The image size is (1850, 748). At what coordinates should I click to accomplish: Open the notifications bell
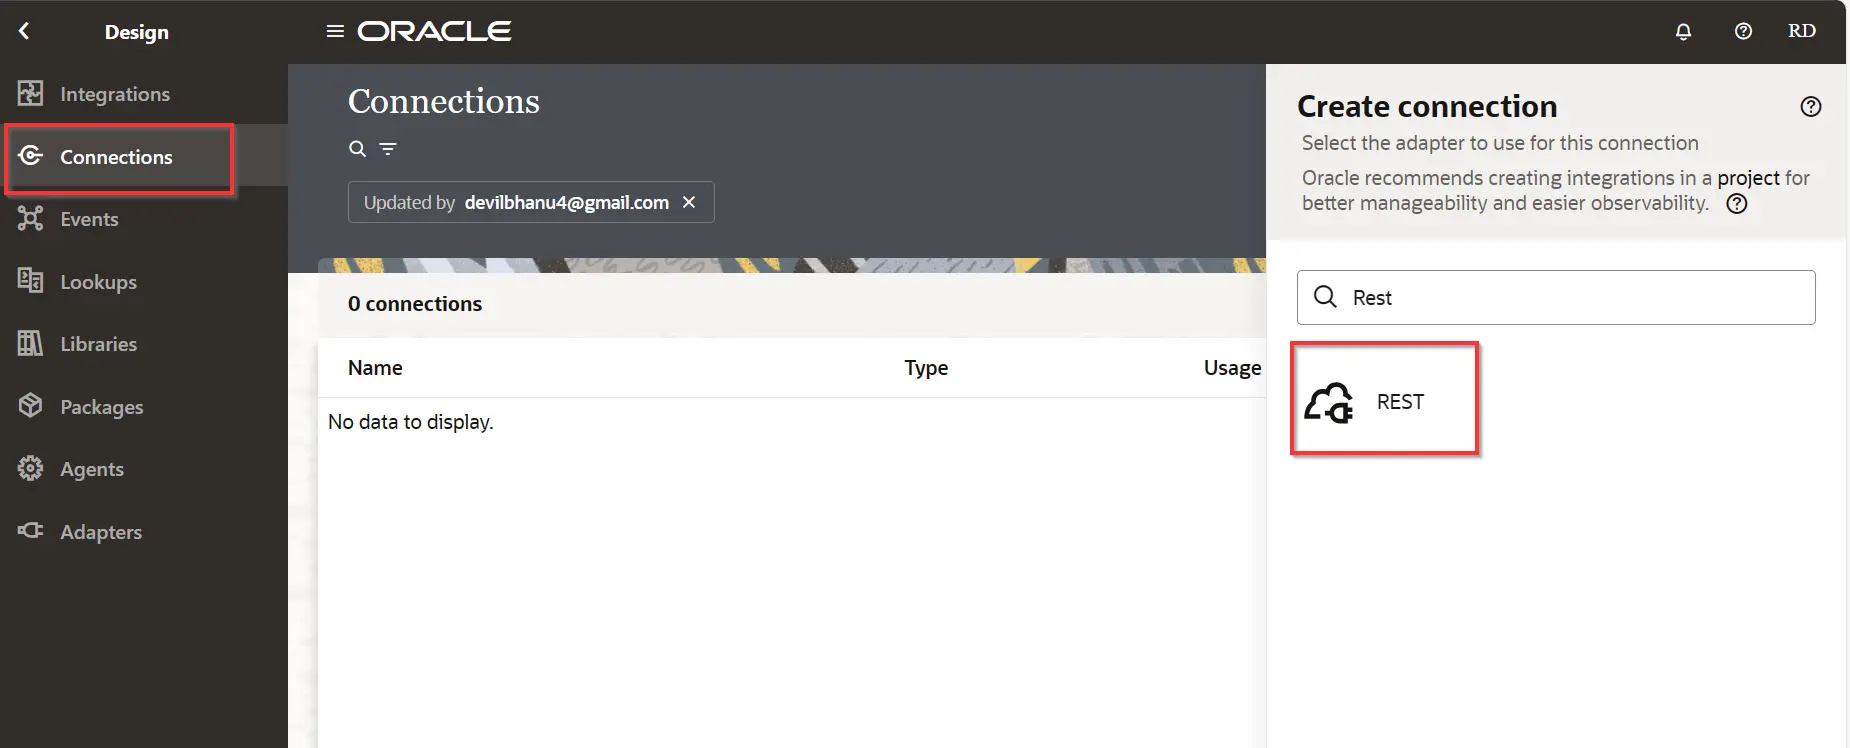(1683, 31)
